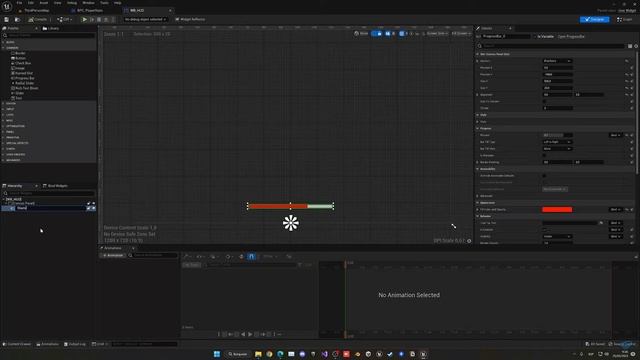
Task: Toggle the Size To Content checkbox
Action: [544, 101]
